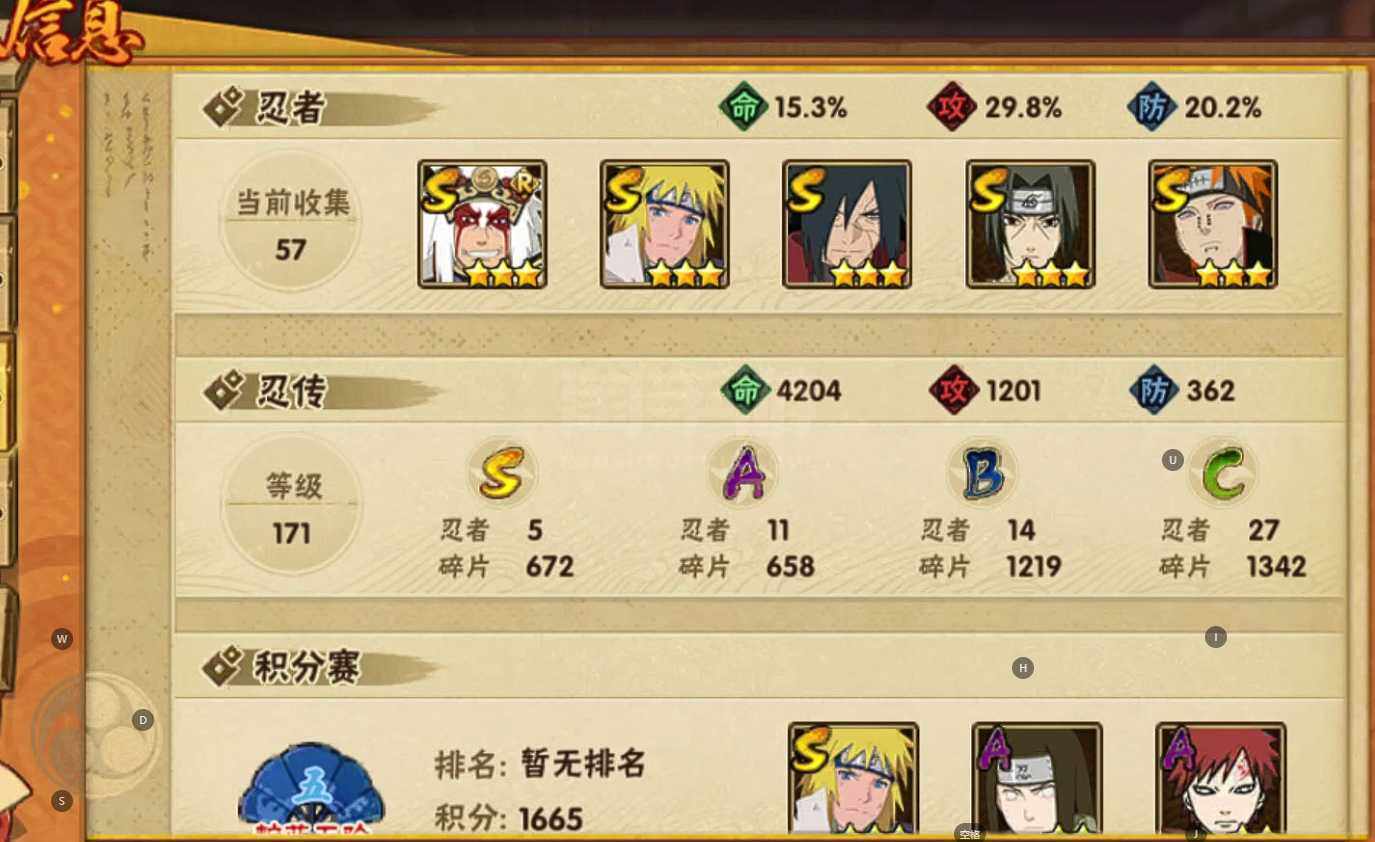Click the green C rank emblem
This screenshot has height=842, width=1375.
click(1223, 473)
